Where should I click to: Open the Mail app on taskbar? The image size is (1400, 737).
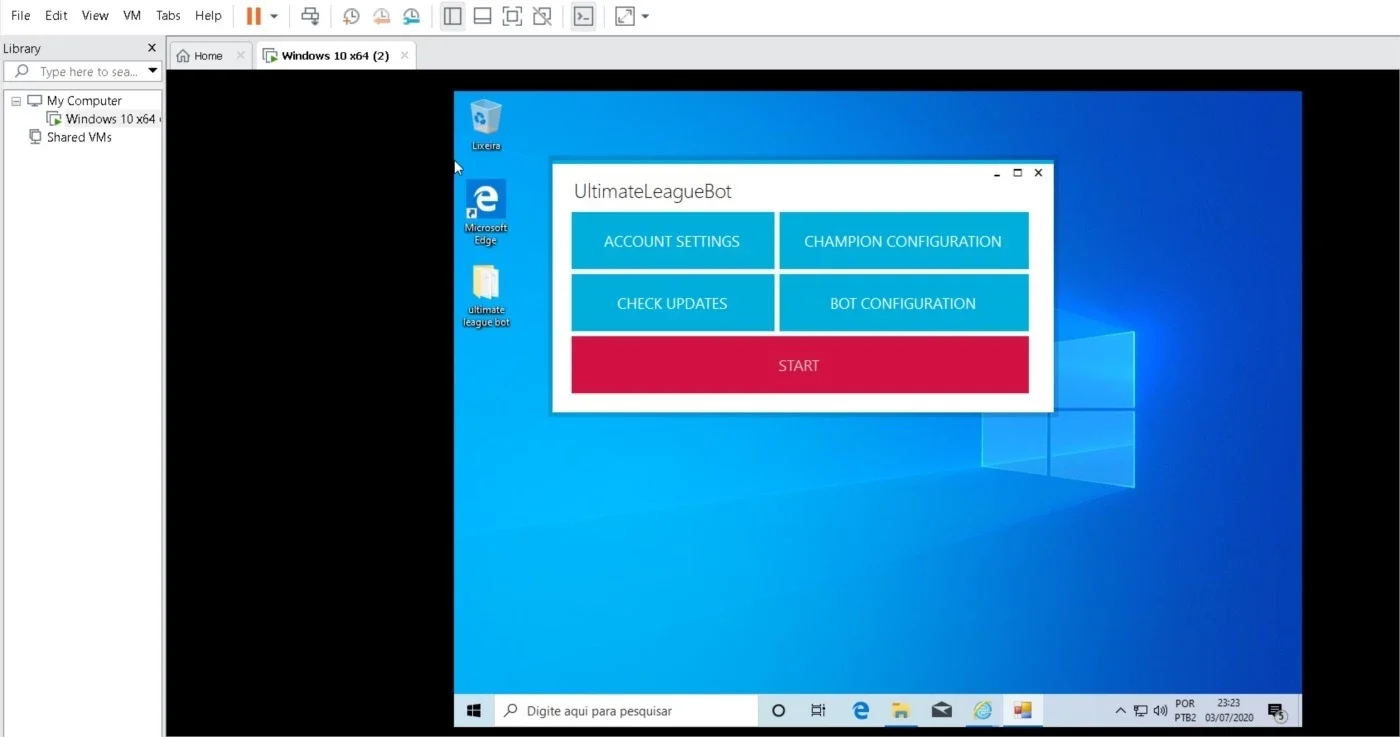pos(942,711)
